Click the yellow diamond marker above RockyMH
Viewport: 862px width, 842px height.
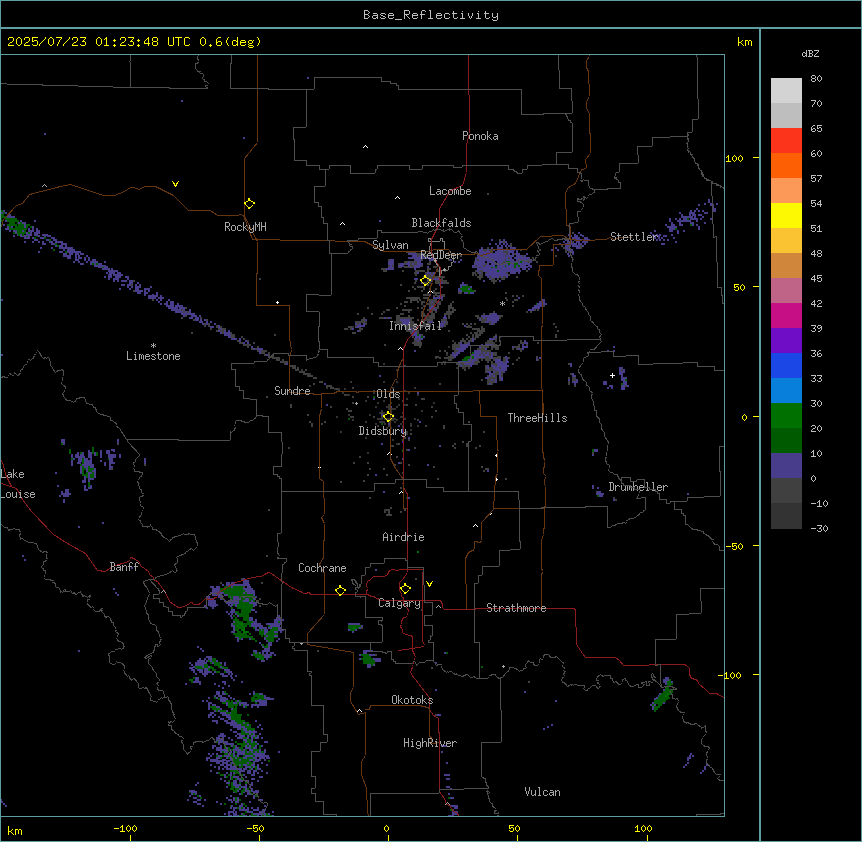250,204
